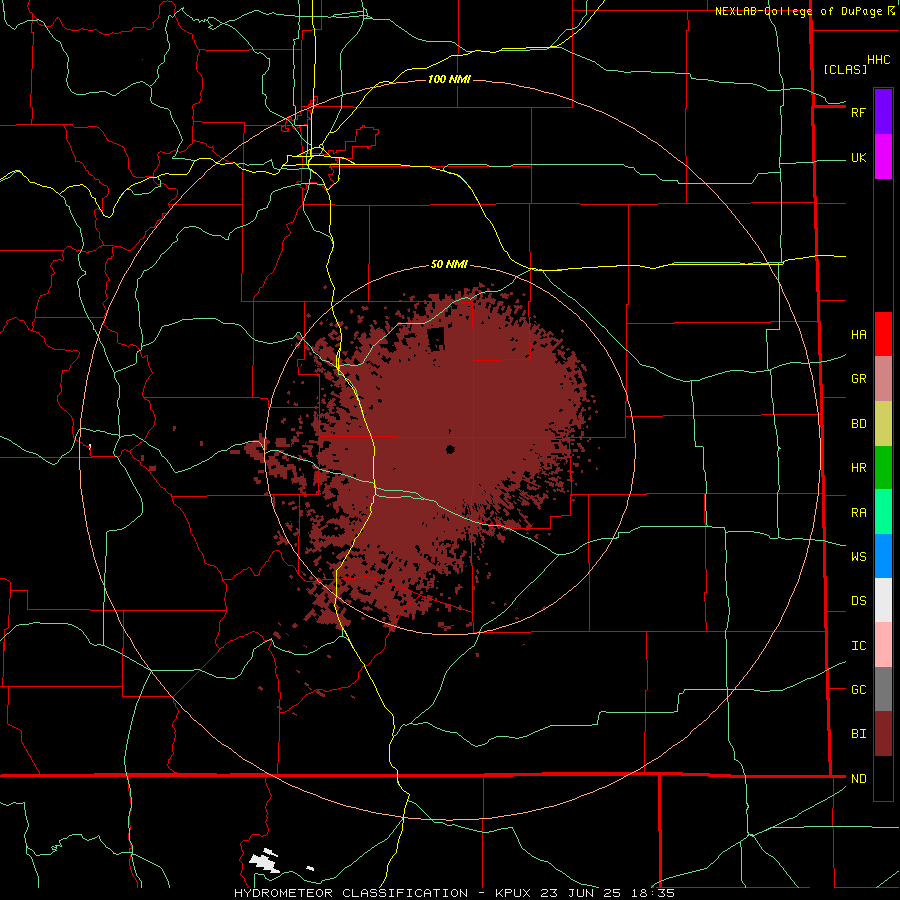
Task: Pick the RA light green legend swatch
Action: (883, 512)
